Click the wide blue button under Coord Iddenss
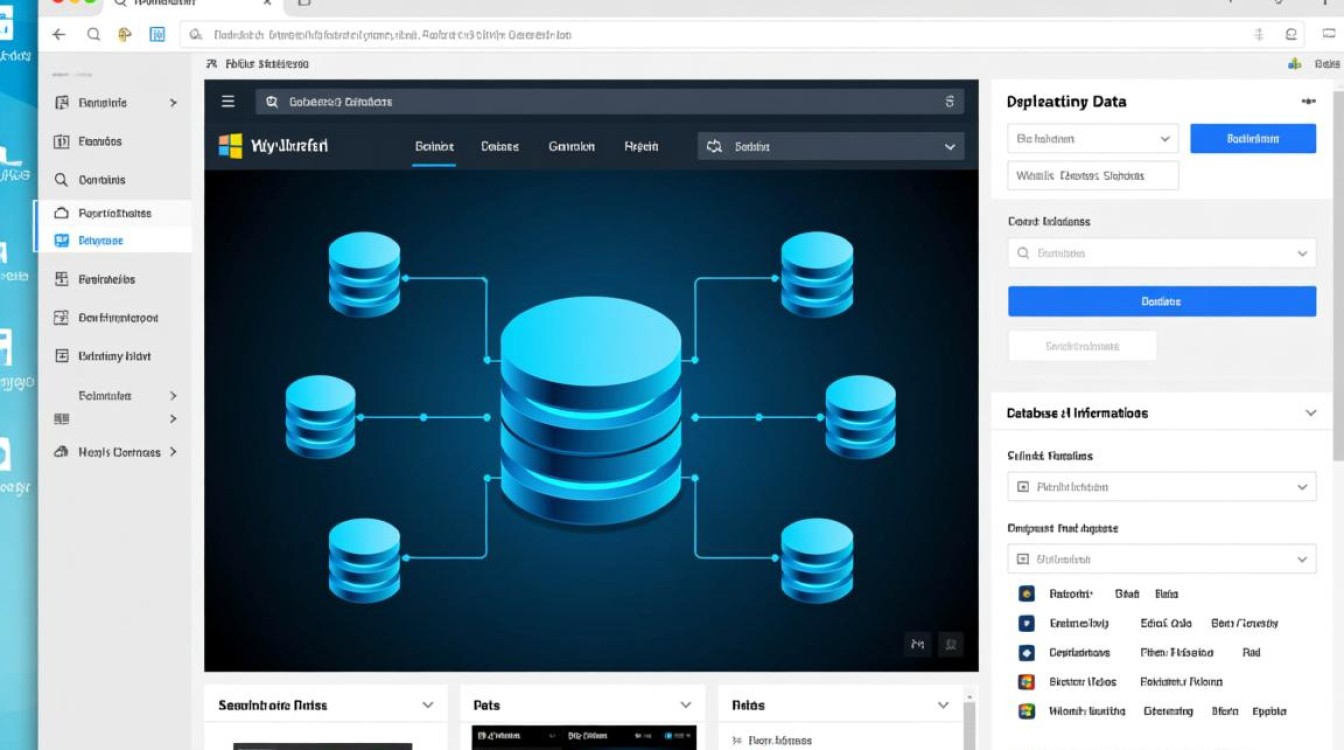Viewport: 1344px width, 750px height. click(1161, 301)
